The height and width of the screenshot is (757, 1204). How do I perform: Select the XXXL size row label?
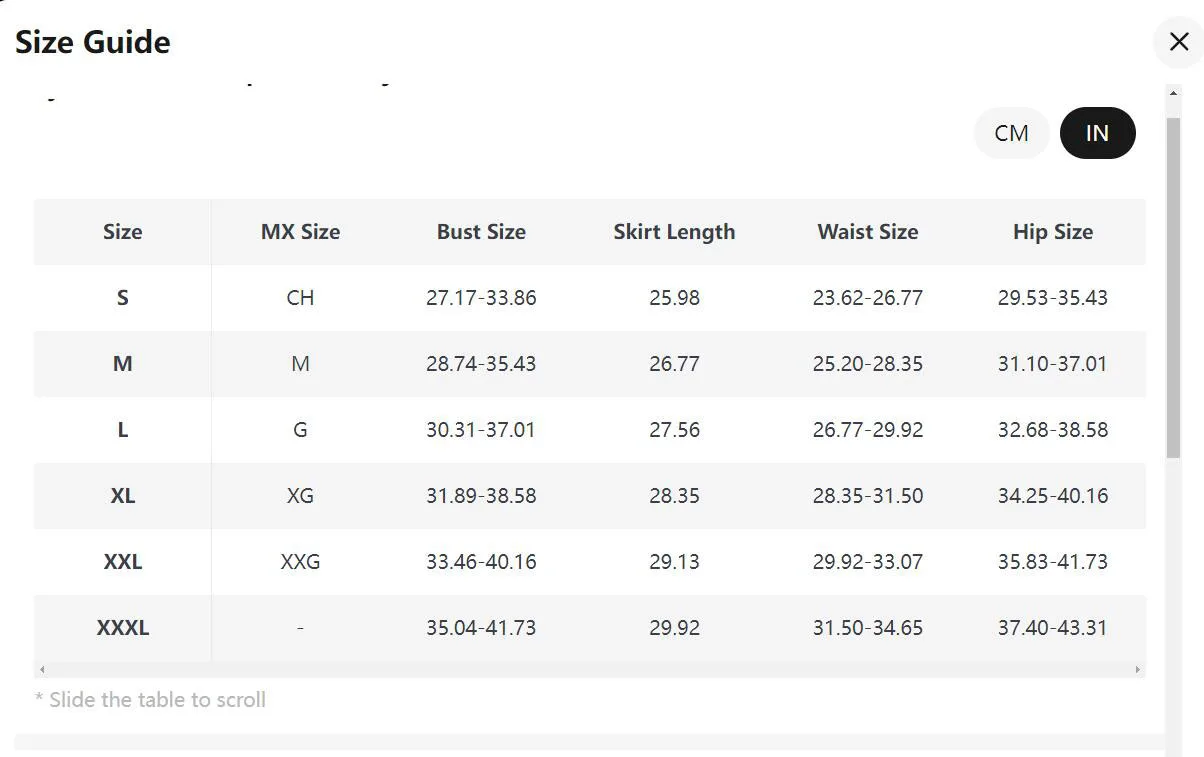click(122, 628)
